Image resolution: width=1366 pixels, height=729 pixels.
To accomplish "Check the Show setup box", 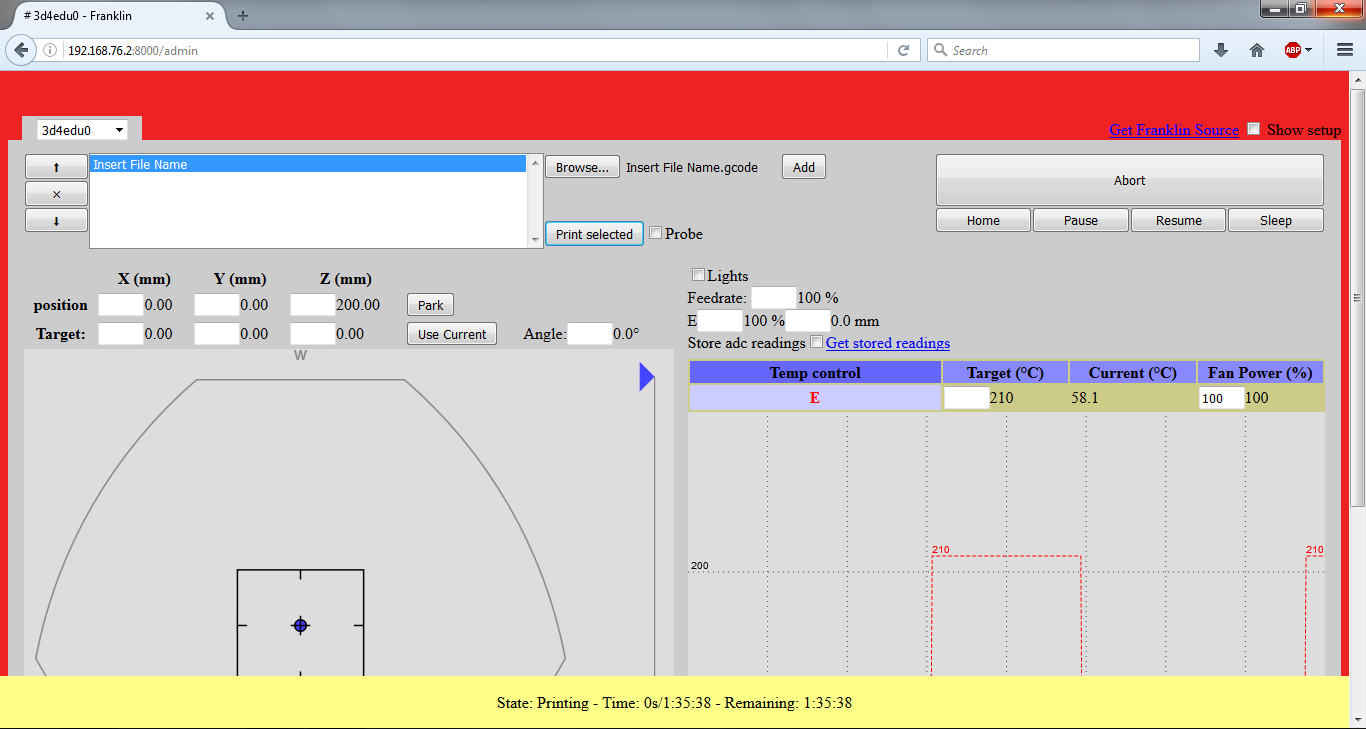I will click(x=1254, y=129).
